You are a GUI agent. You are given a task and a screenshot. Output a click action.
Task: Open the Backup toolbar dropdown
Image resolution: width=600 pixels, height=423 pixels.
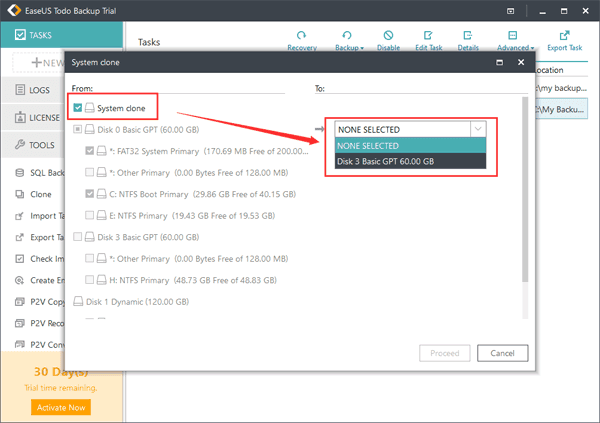coord(349,41)
